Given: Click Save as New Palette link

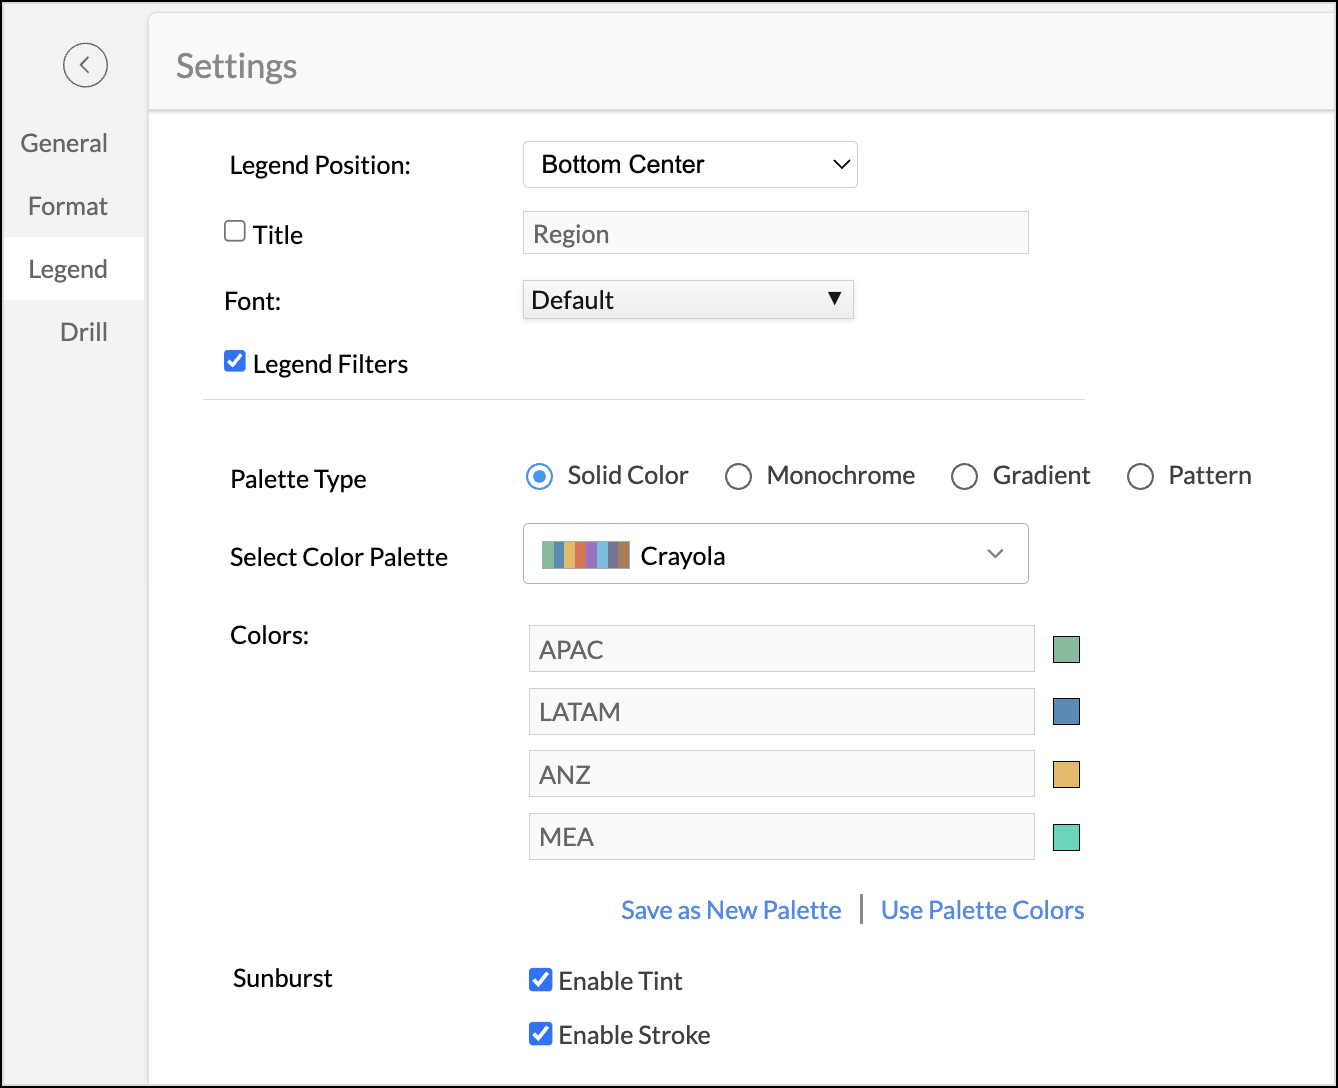Looking at the screenshot, I should coord(731,910).
